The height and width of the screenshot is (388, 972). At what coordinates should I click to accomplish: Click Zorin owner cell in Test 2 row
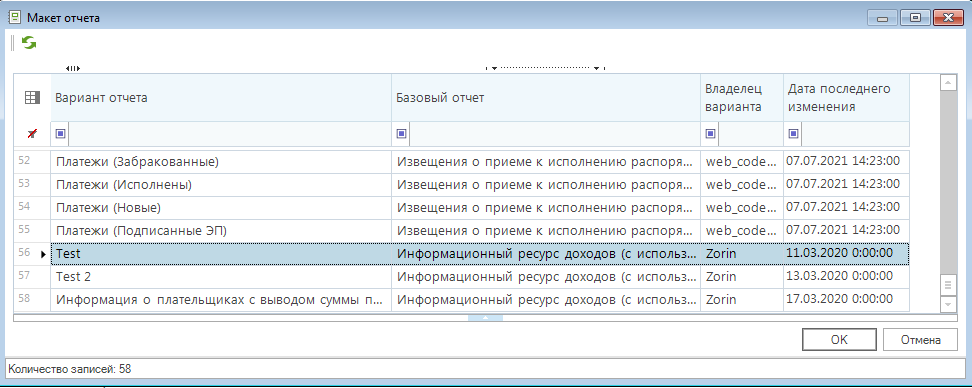point(742,276)
